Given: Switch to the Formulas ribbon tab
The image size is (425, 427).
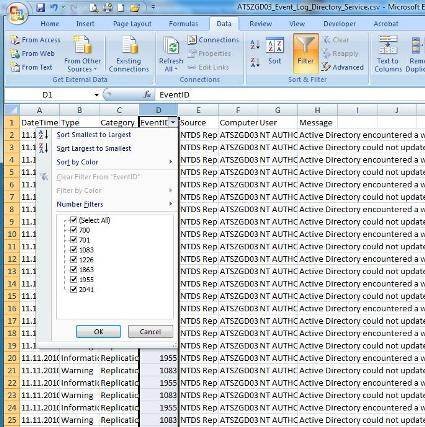Looking at the screenshot, I should pos(183,24).
